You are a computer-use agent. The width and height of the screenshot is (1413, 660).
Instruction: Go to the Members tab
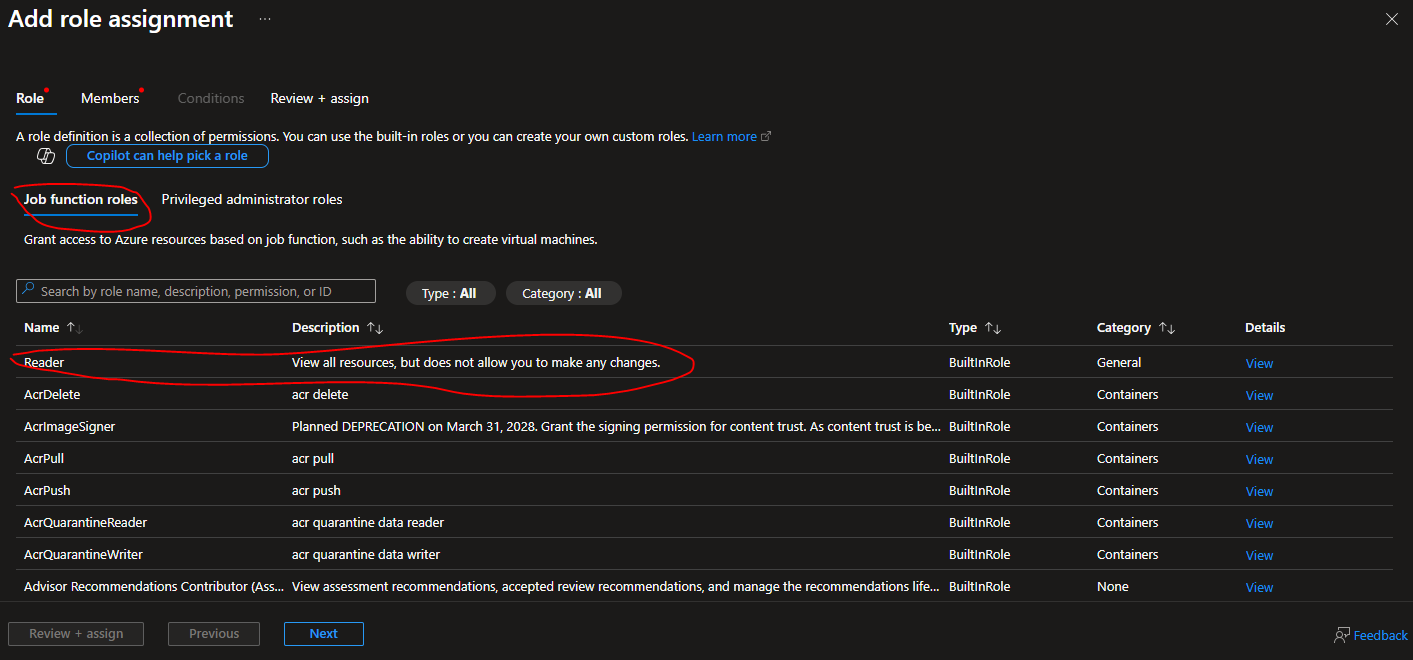(110, 98)
